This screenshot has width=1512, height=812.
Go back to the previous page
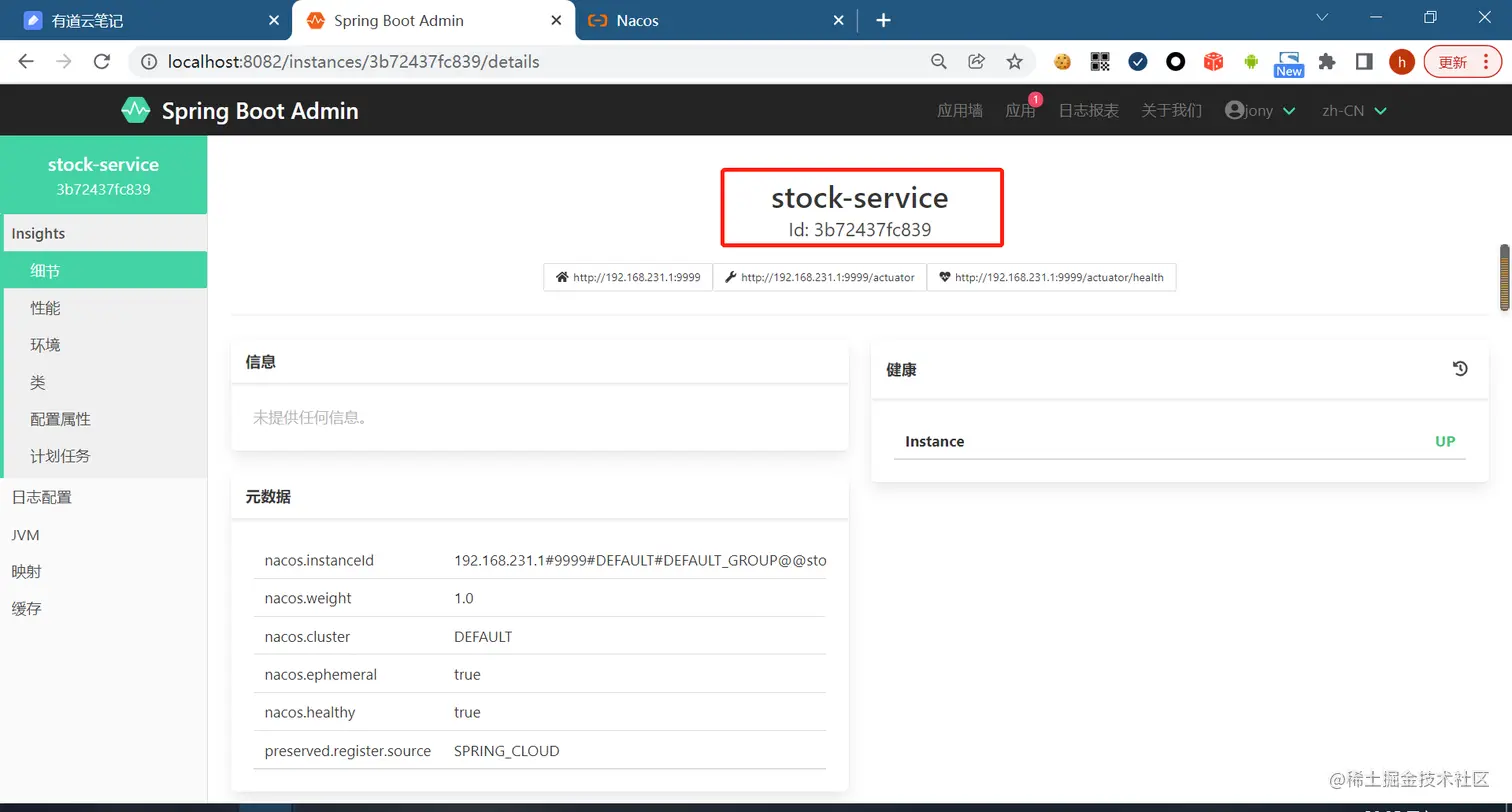pos(26,62)
